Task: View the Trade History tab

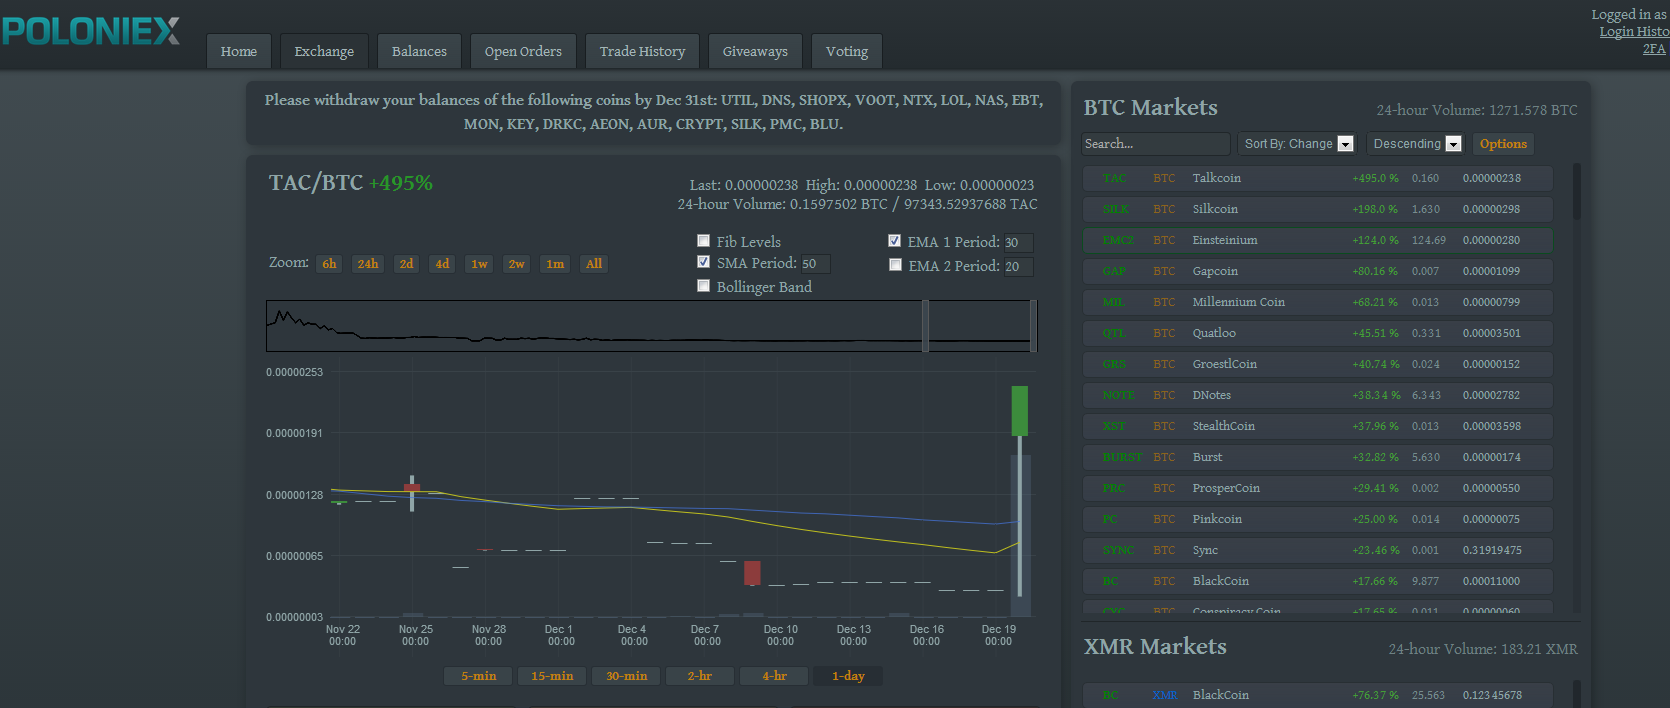Action: pos(642,51)
